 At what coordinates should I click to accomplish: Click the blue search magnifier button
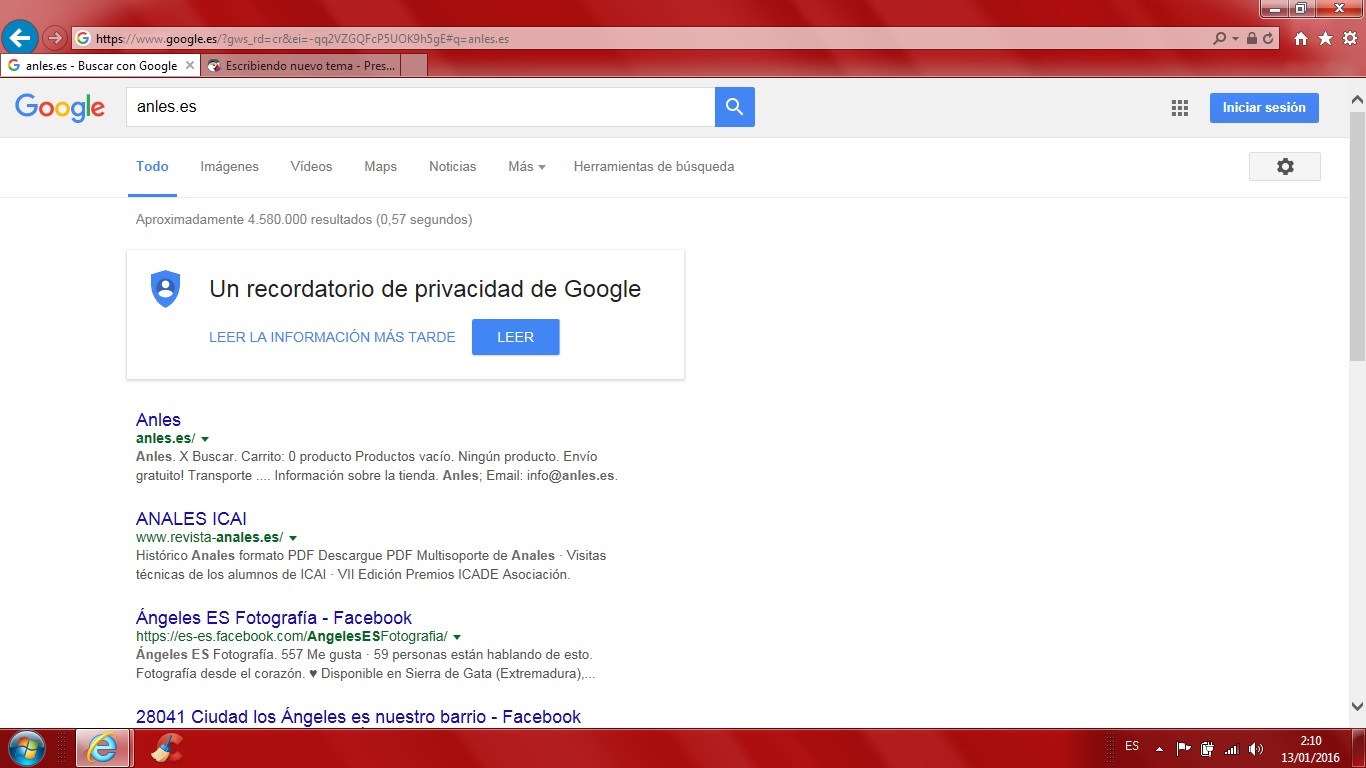coord(735,107)
